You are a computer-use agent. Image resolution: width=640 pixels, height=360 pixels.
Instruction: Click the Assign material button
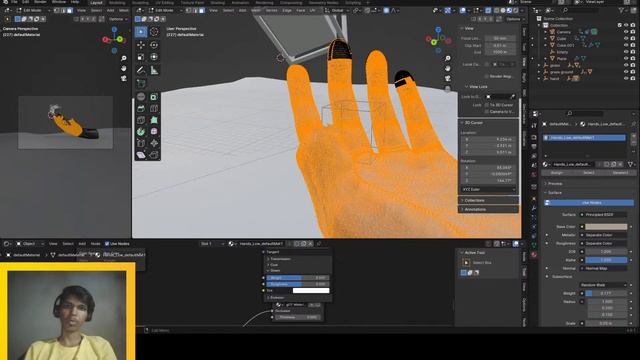[557, 173]
